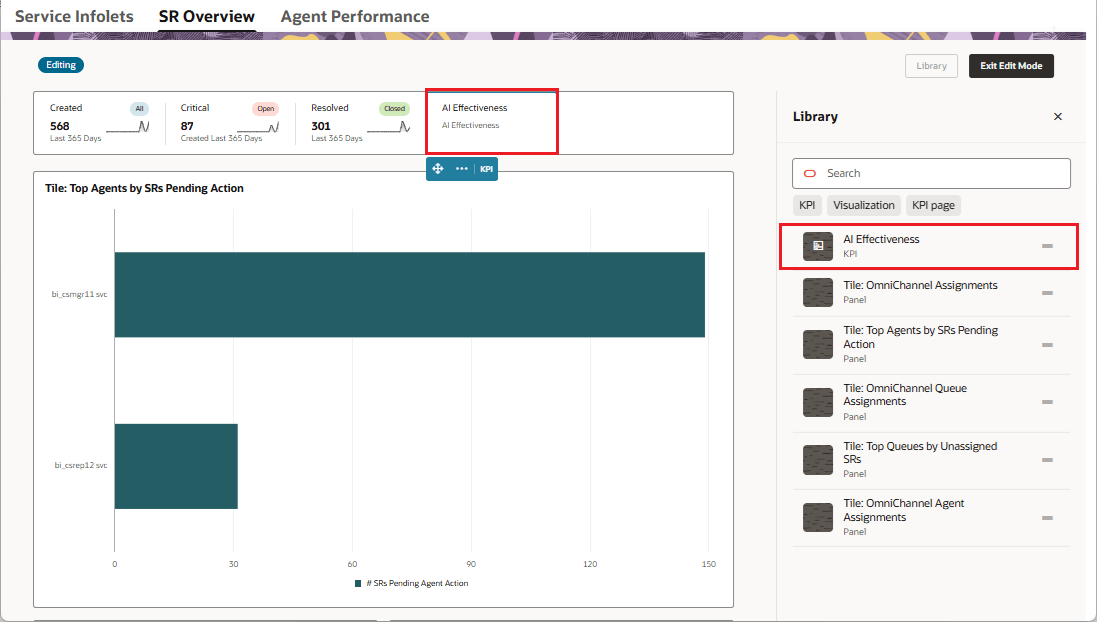This screenshot has width=1097, height=622.
Task: Click the AI Effectiveness KPI thumbnail icon
Action: click(x=818, y=246)
